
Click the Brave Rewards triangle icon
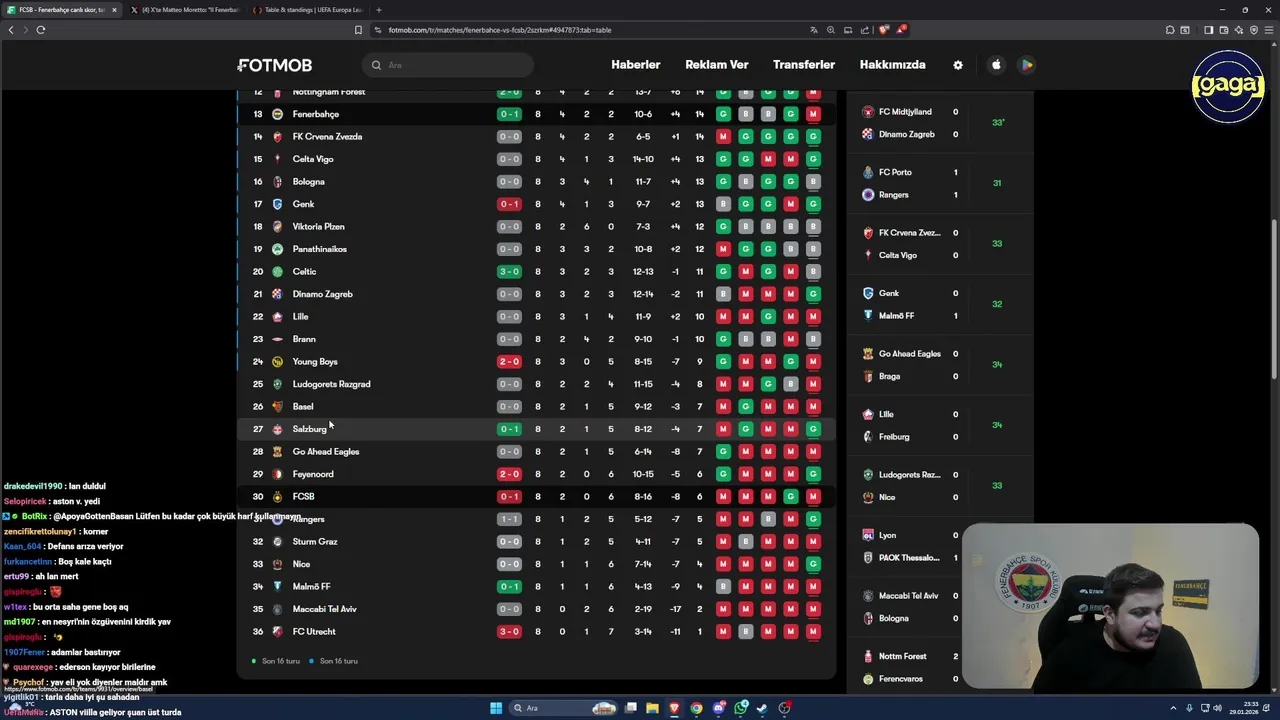(x=901, y=30)
